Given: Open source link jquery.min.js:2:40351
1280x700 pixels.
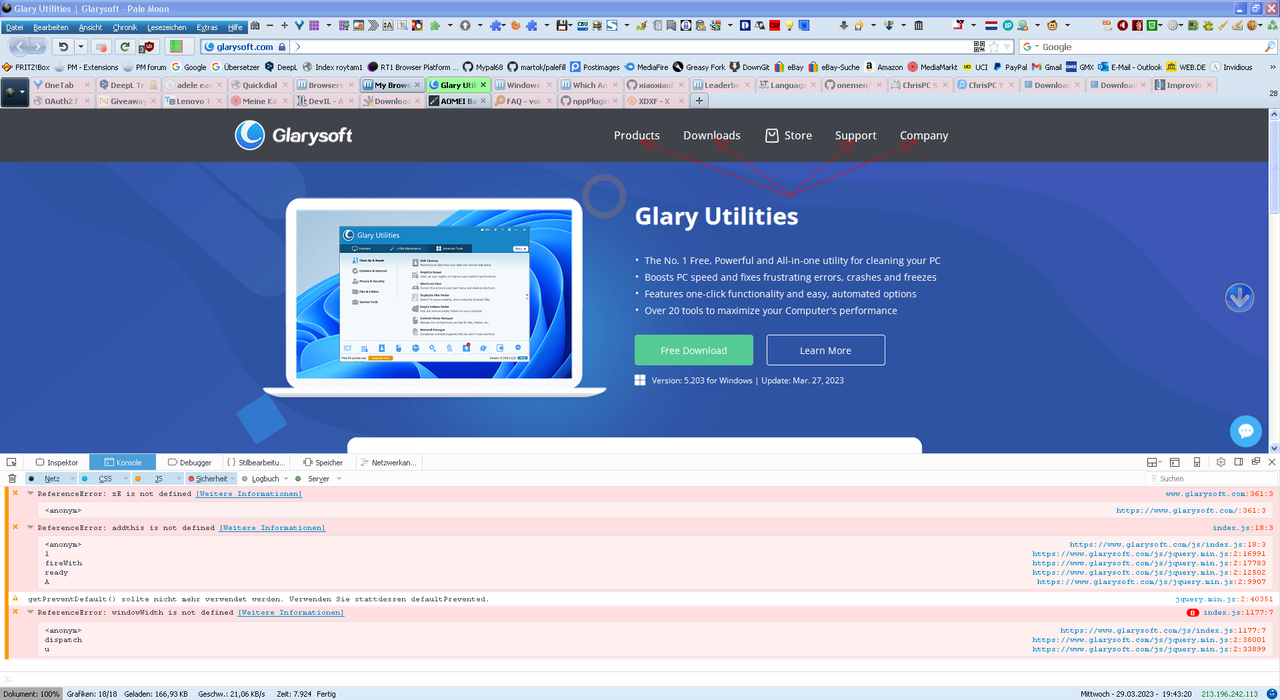Looking at the screenshot, I should 1224,599.
